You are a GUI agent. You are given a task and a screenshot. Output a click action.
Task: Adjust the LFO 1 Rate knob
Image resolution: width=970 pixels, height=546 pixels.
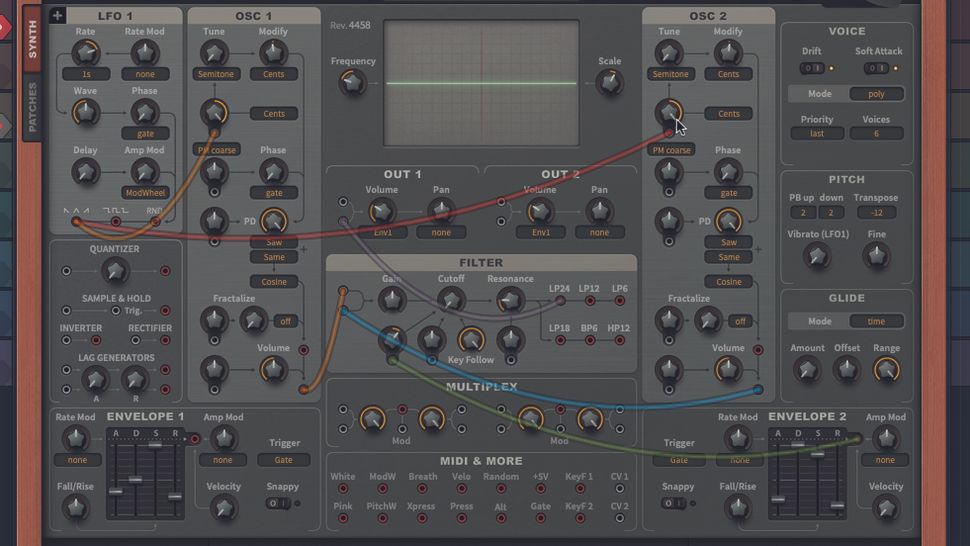coord(86,53)
